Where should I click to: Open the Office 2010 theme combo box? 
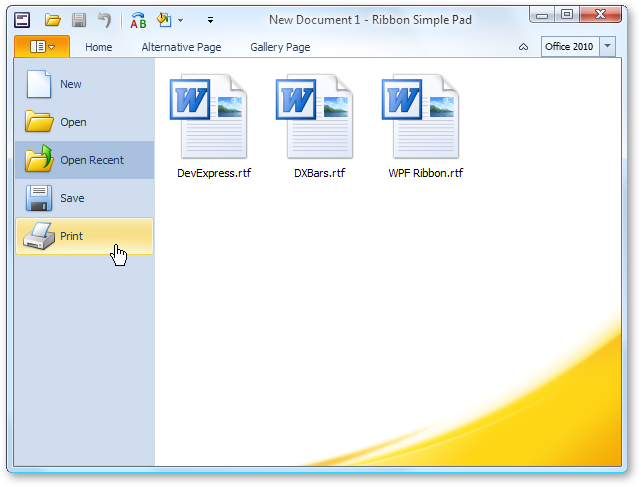(x=578, y=47)
